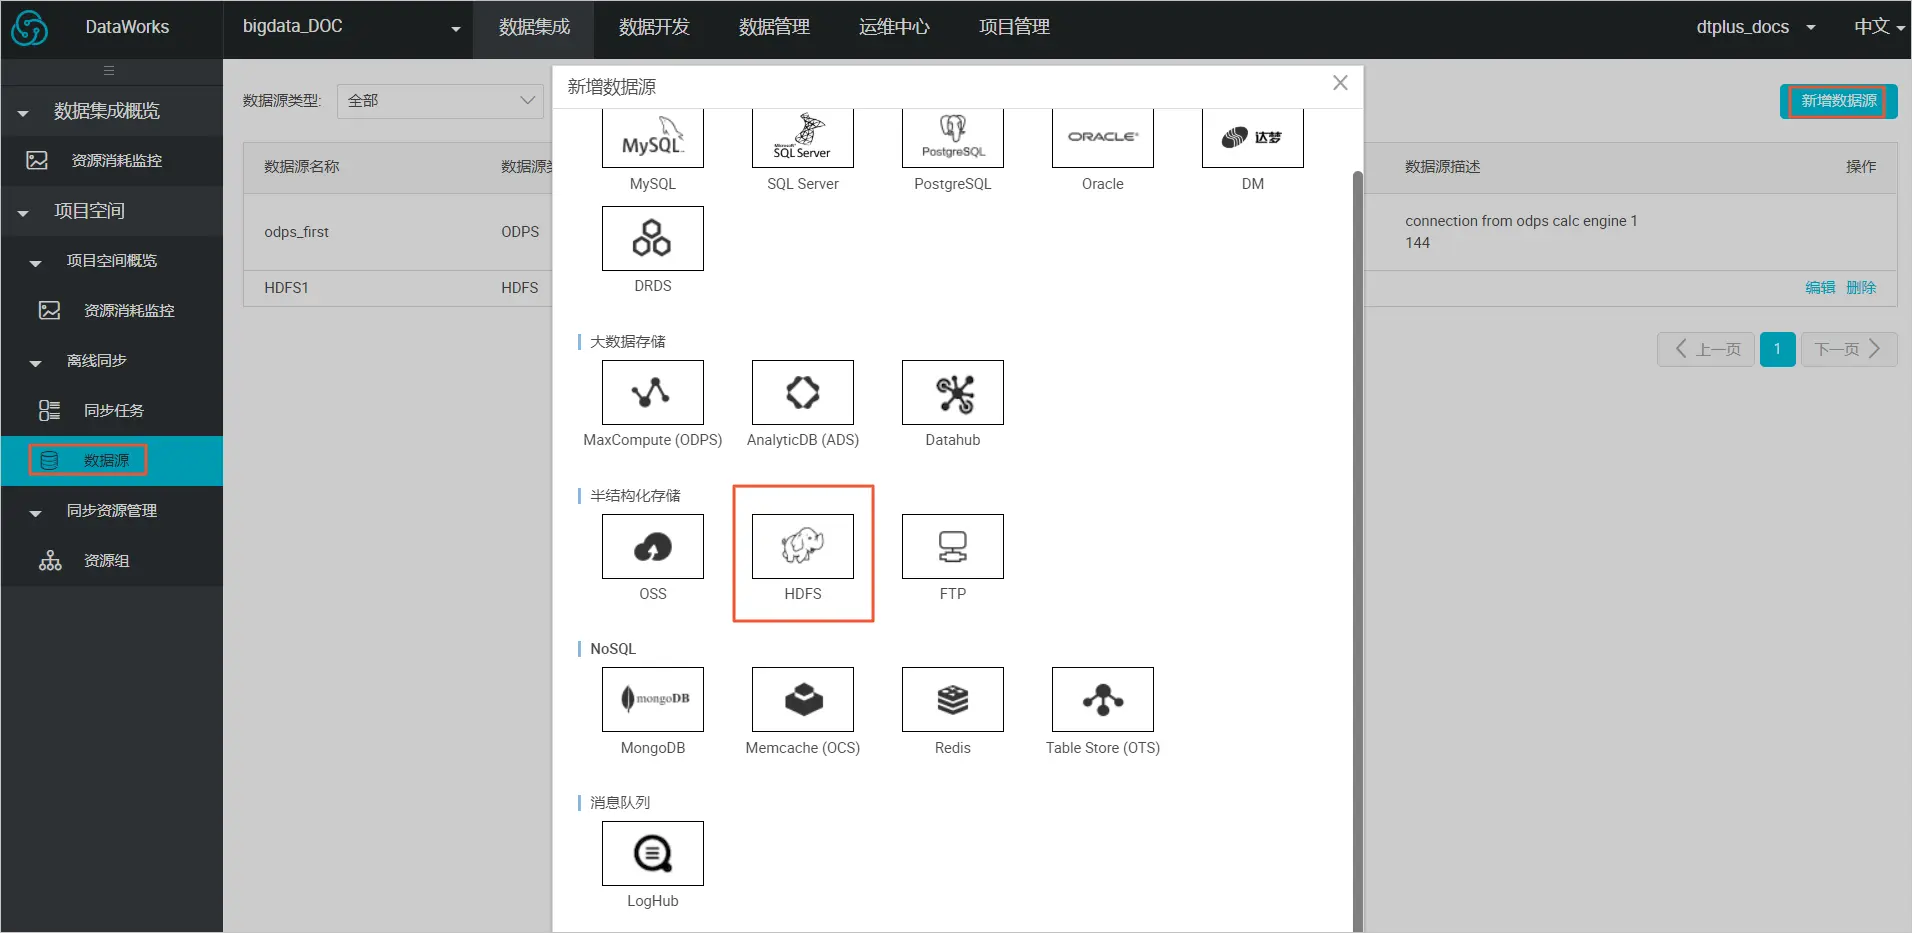Screen dimensions: 1912x933
Task: Click the 数据源名称 column header
Action: [302, 167]
